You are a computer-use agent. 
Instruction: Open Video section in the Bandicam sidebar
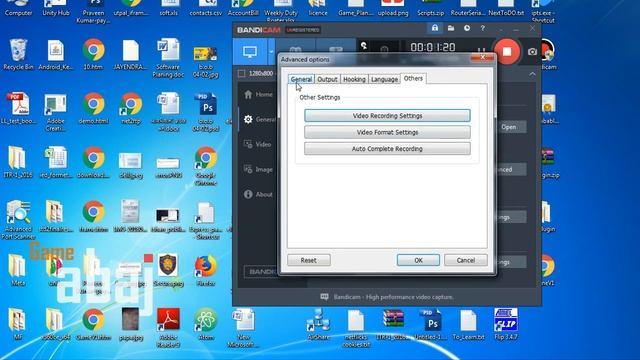258,144
